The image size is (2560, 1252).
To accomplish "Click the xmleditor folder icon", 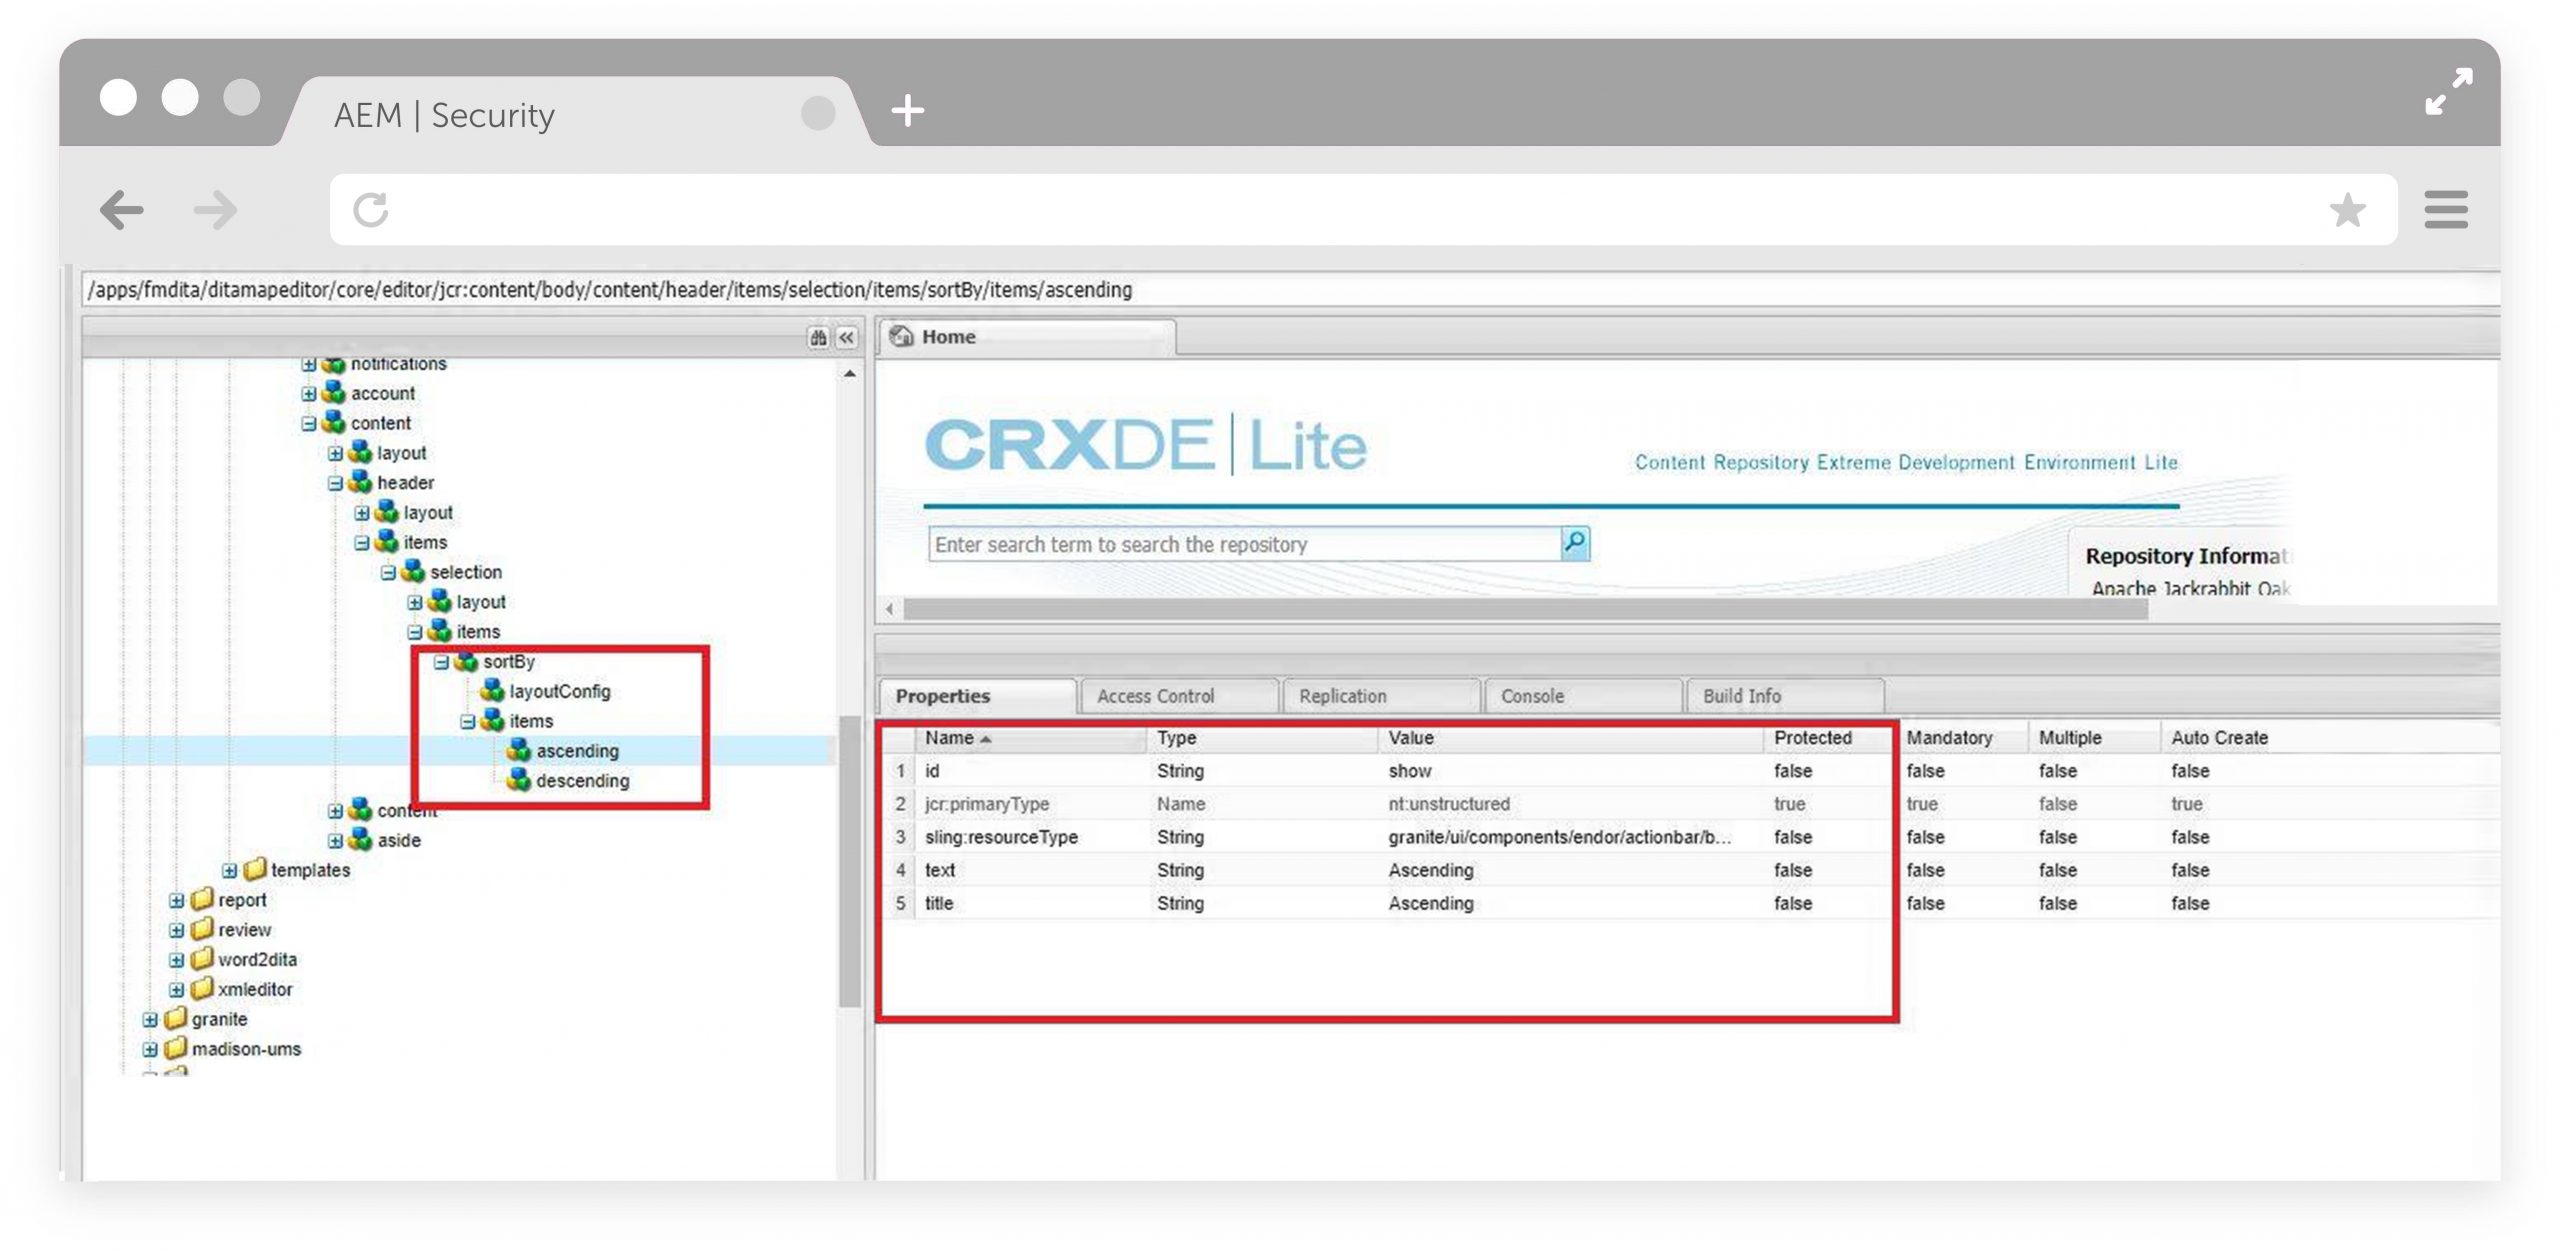I will click(x=202, y=988).
